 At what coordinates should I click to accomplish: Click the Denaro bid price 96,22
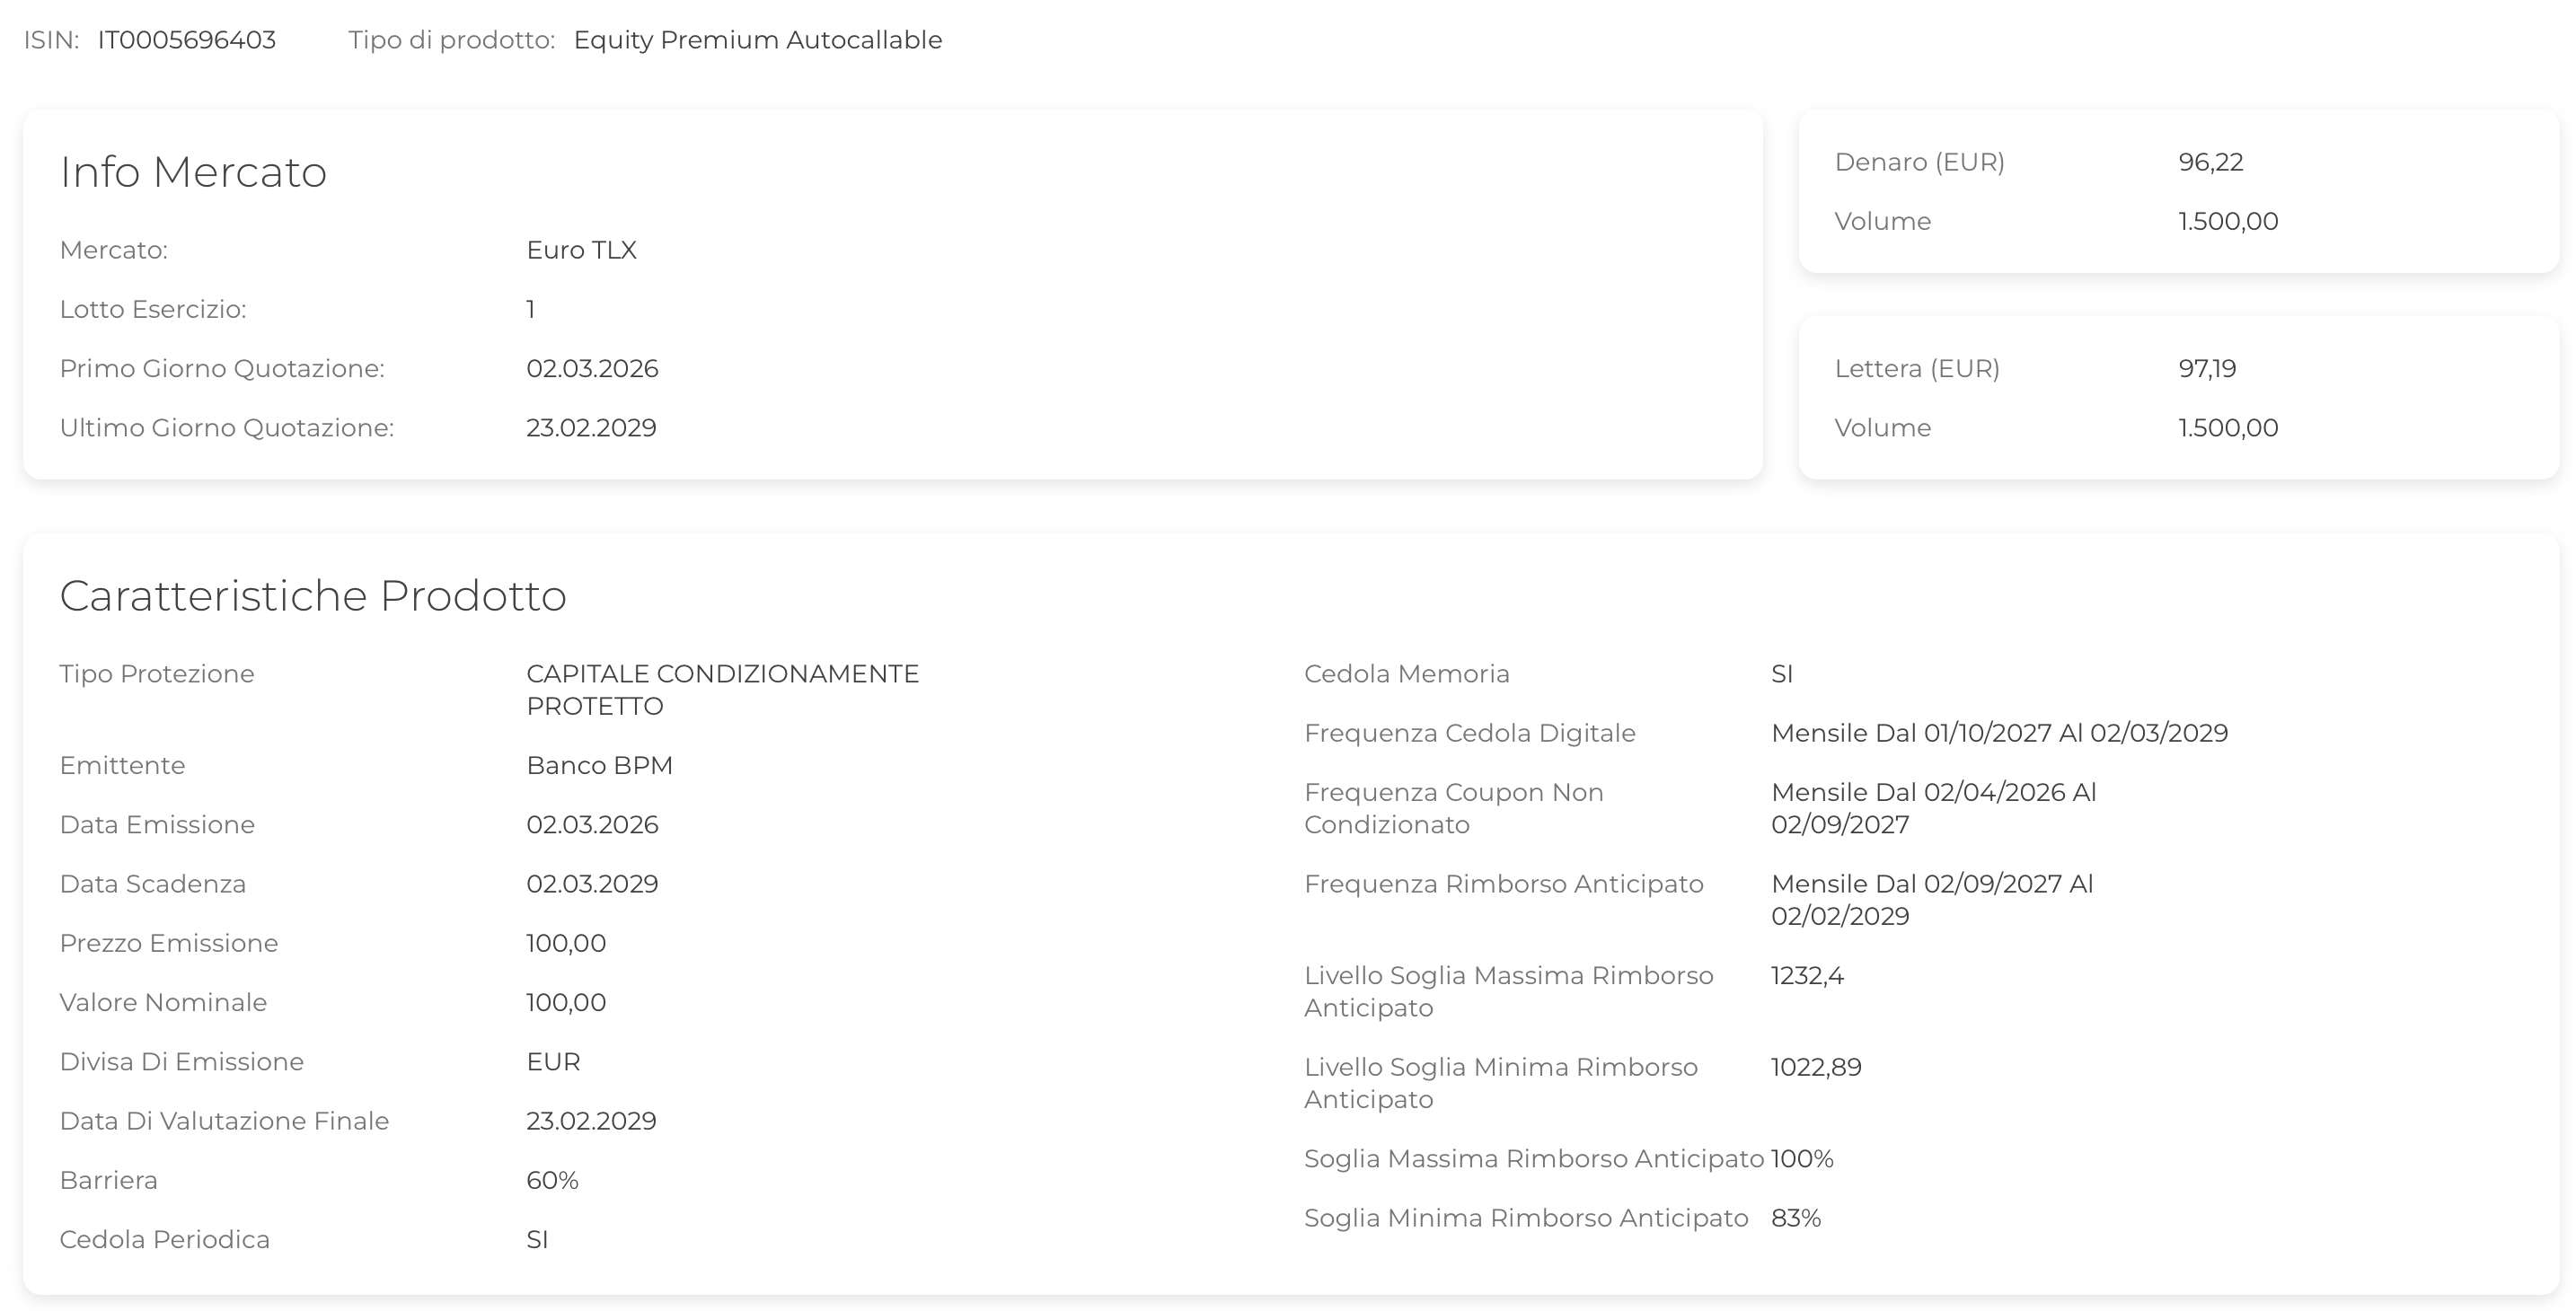(x=2210, y=162)
